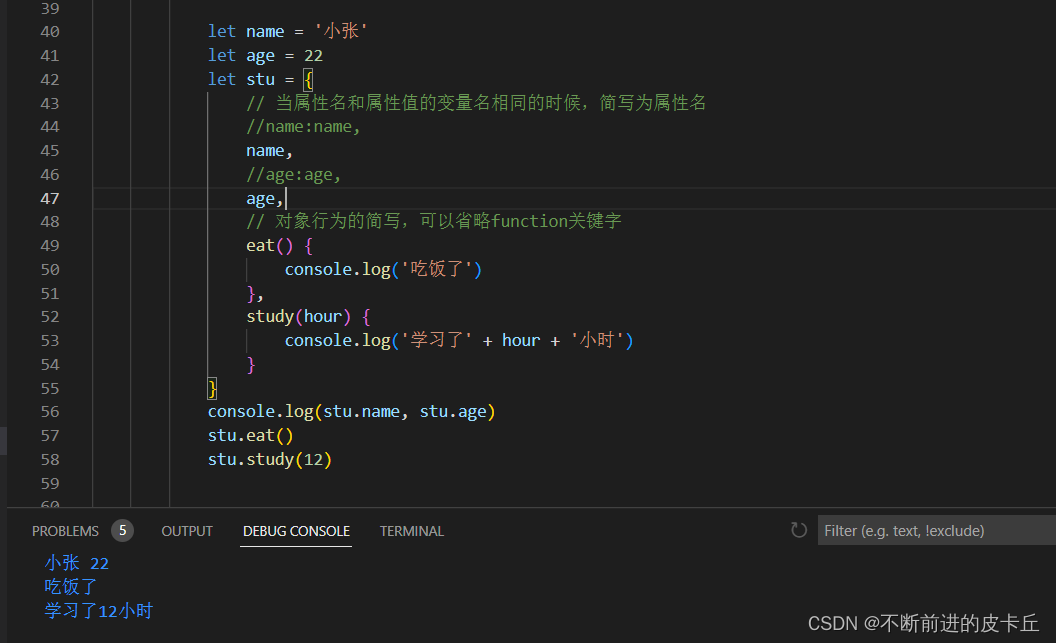
Task: Click the restart icon beside the filter box
Action: (798, 530)
